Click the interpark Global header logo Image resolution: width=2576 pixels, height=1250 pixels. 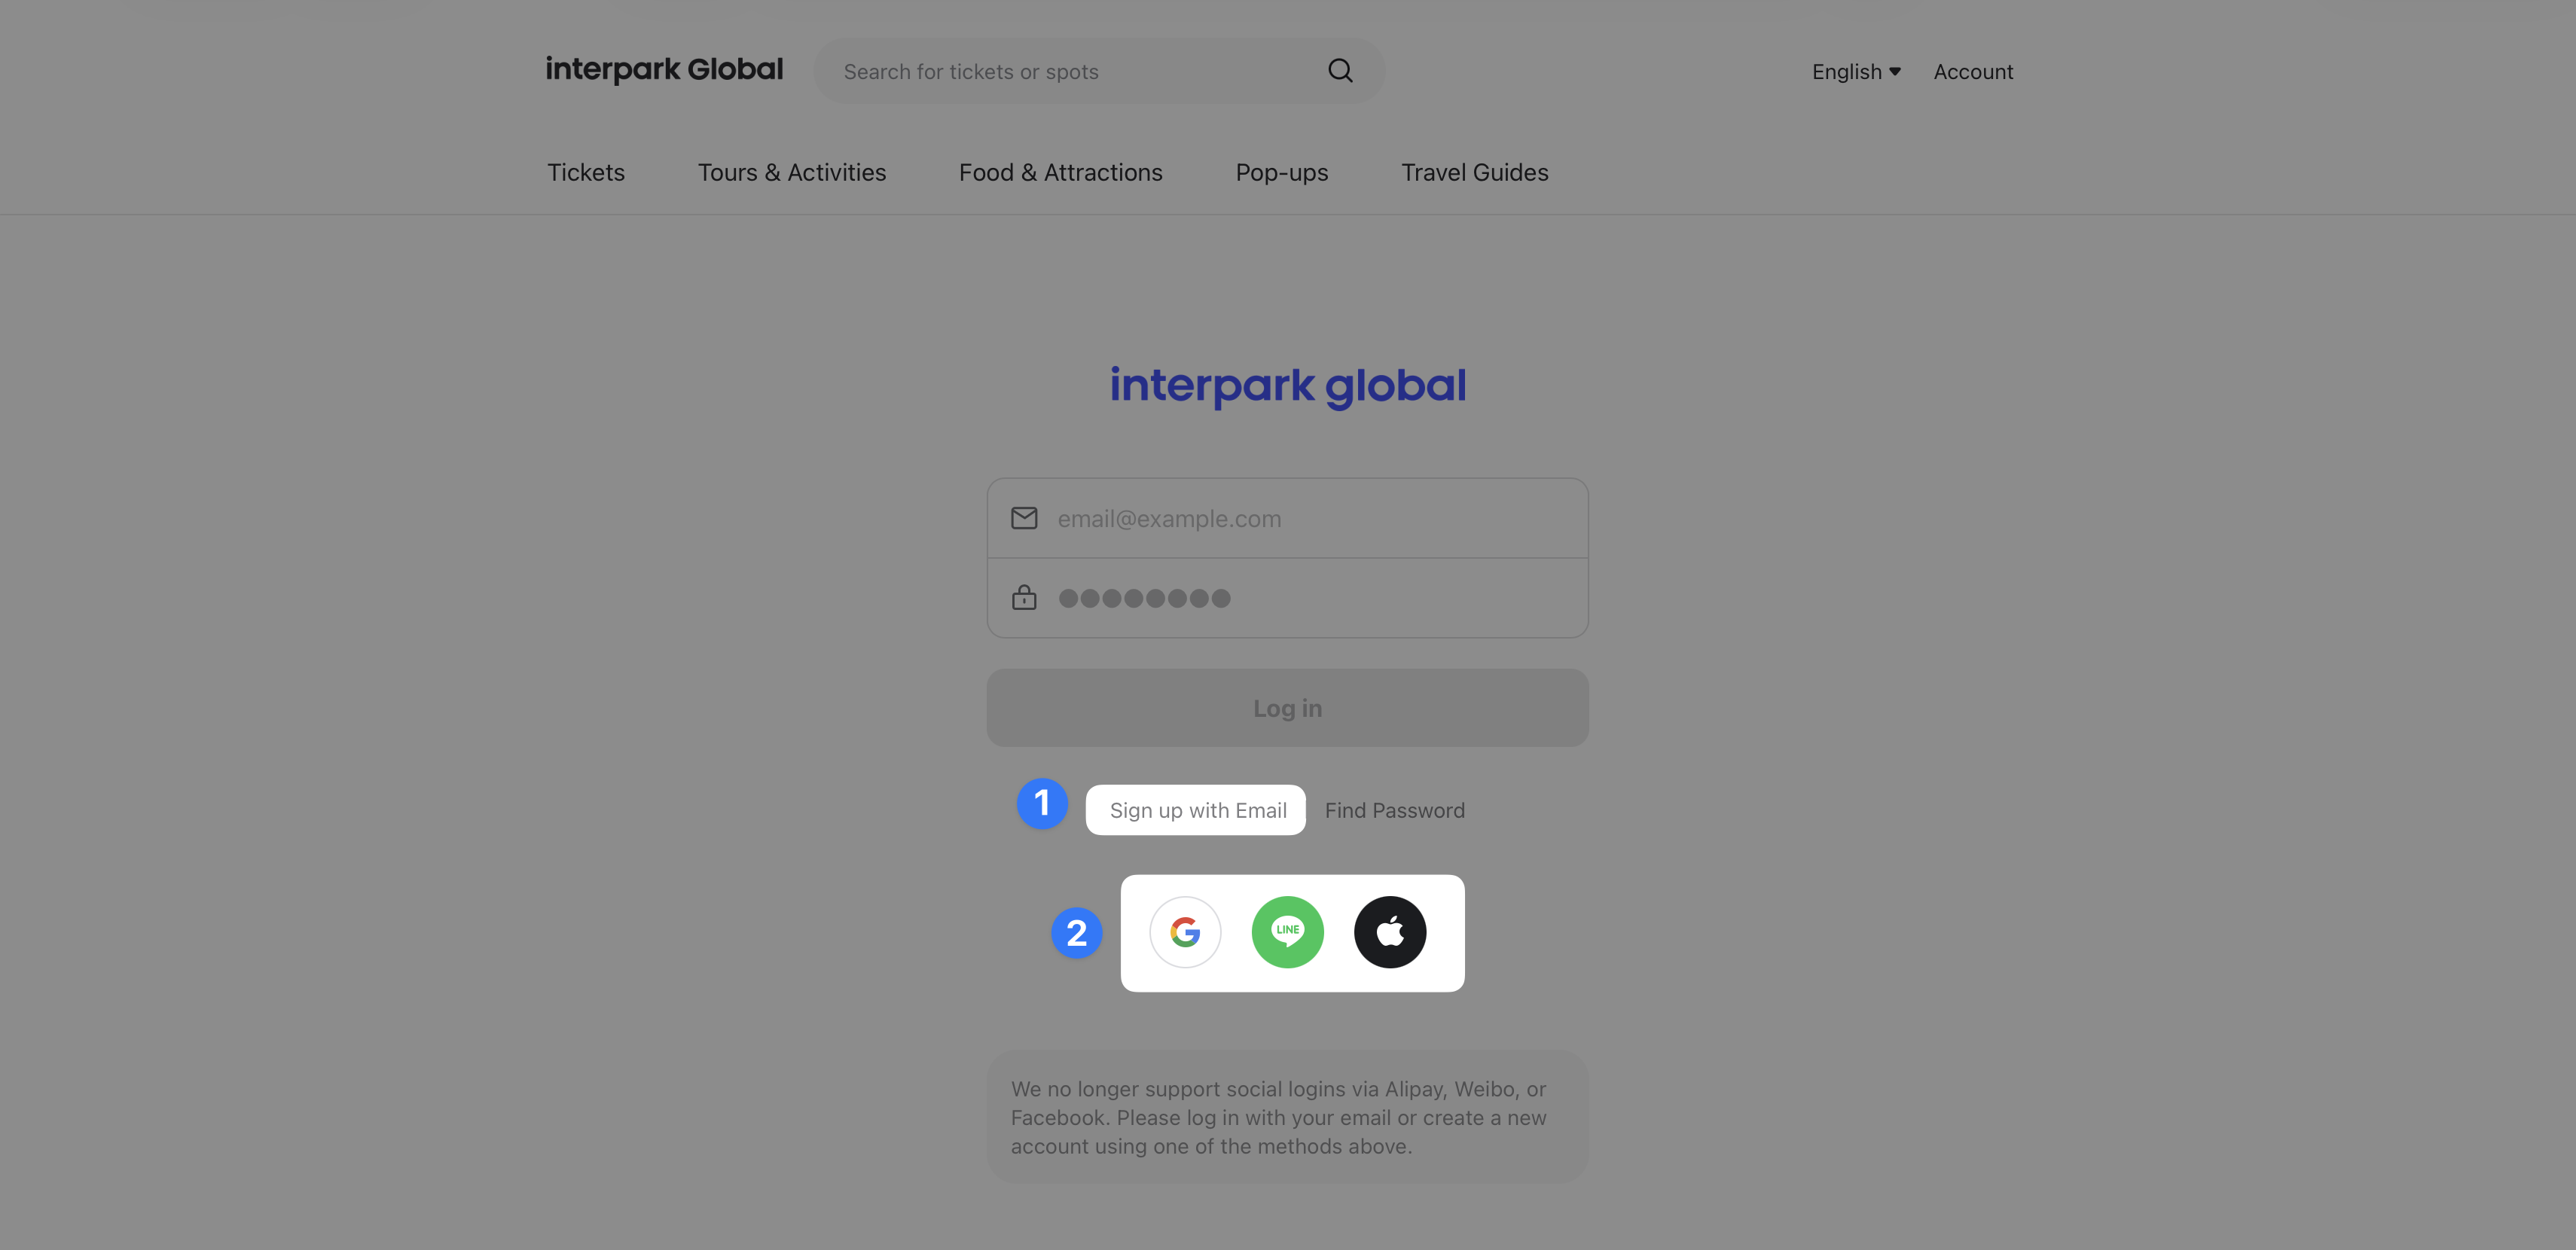tap(664, 70)
